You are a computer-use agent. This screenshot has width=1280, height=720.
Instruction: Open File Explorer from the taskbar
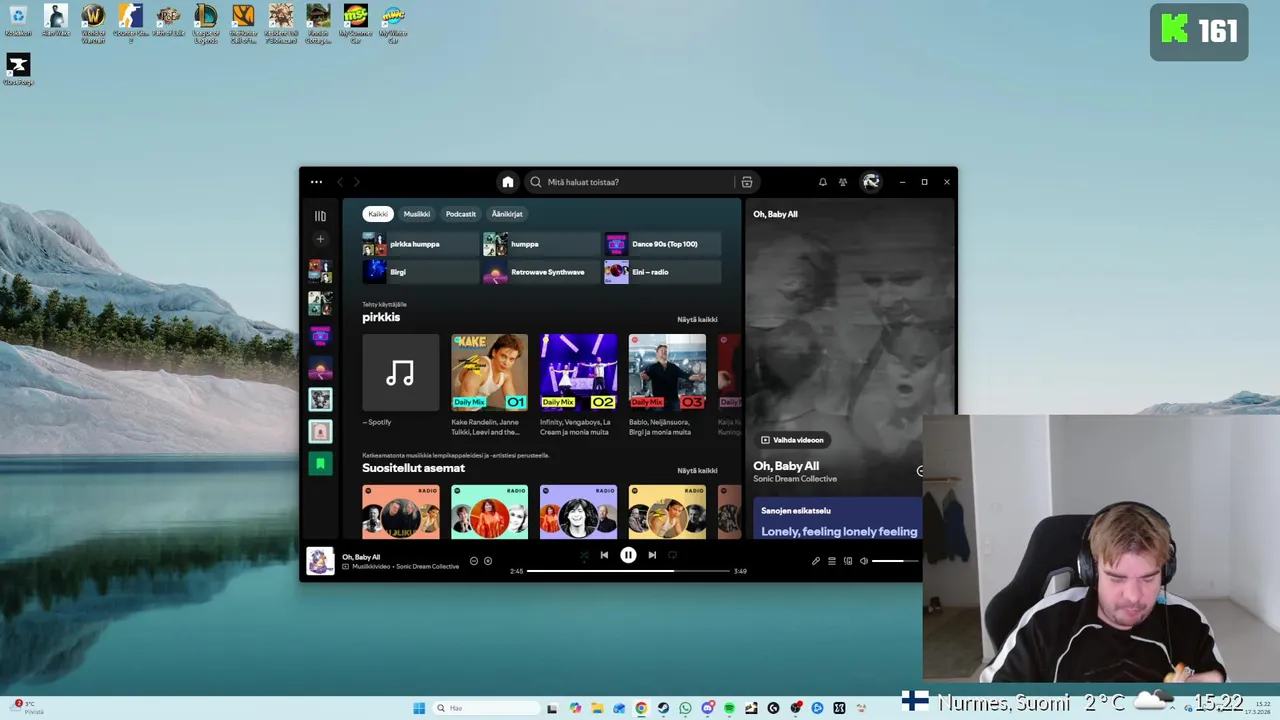point(597,708)
